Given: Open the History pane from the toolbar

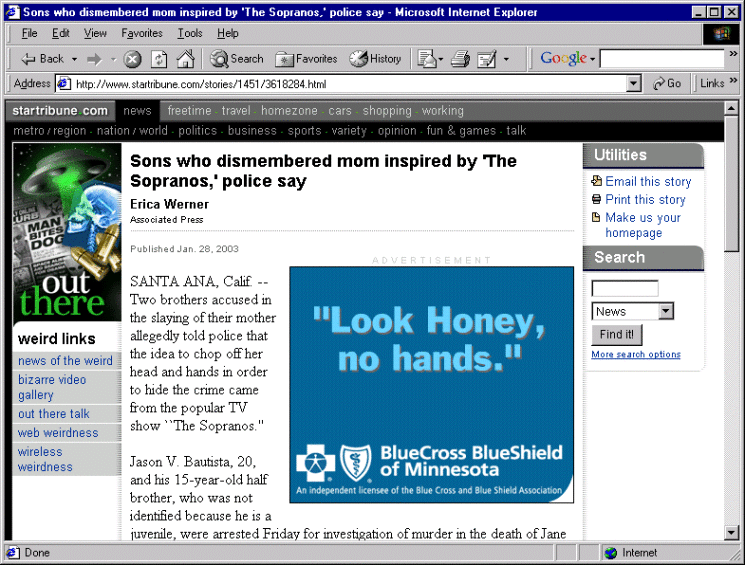Looking at the screenshot, I should point(375,59).
